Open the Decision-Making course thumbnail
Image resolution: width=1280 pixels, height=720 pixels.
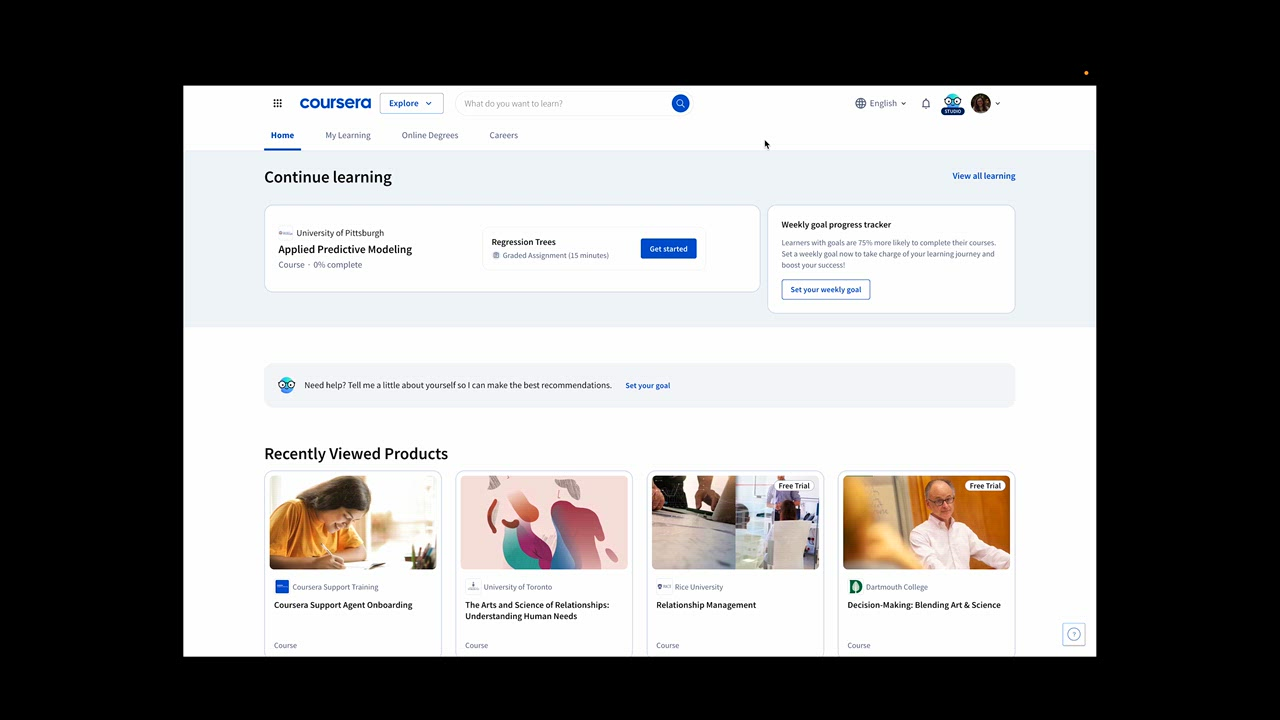[926, 522]
